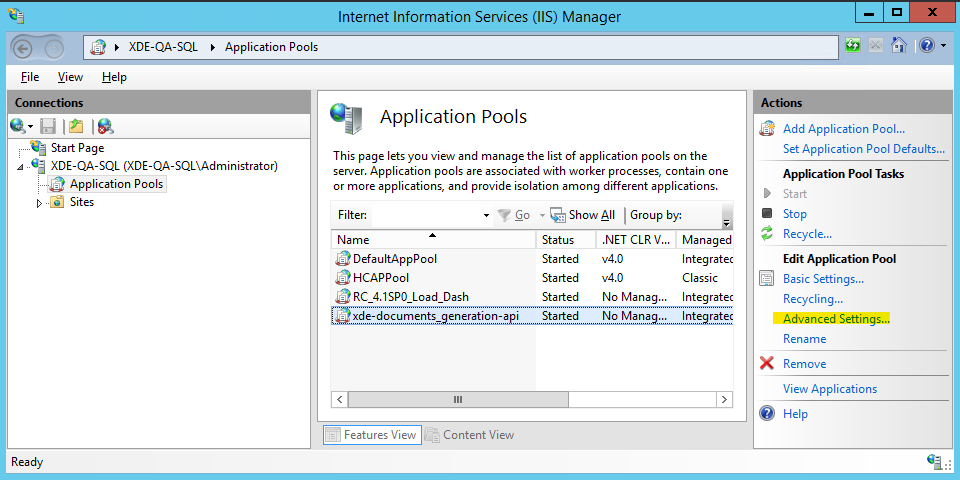Click View Applications link
The image size is (960, 480).
830,389
